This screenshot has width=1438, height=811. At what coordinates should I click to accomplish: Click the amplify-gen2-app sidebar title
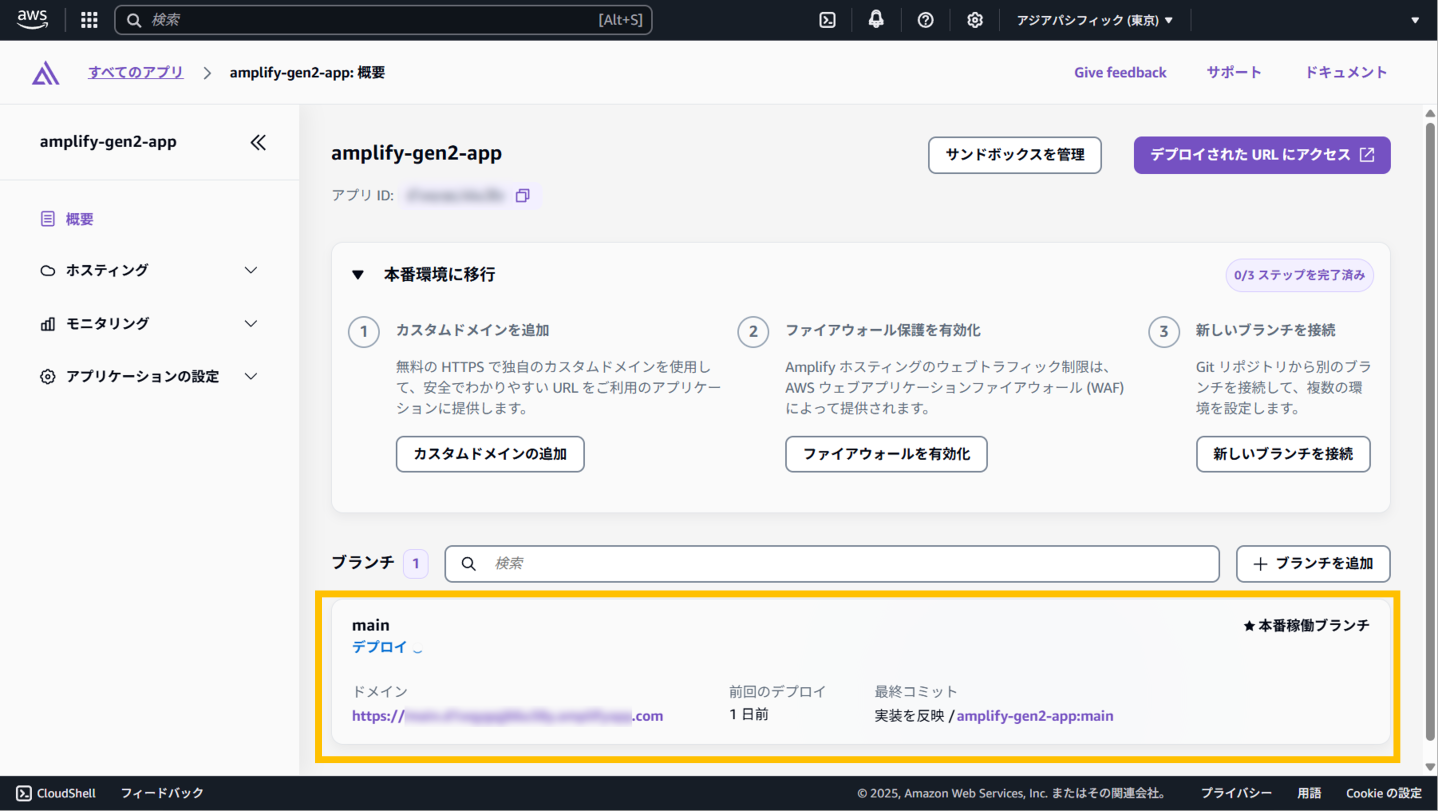tap(108, 142)
